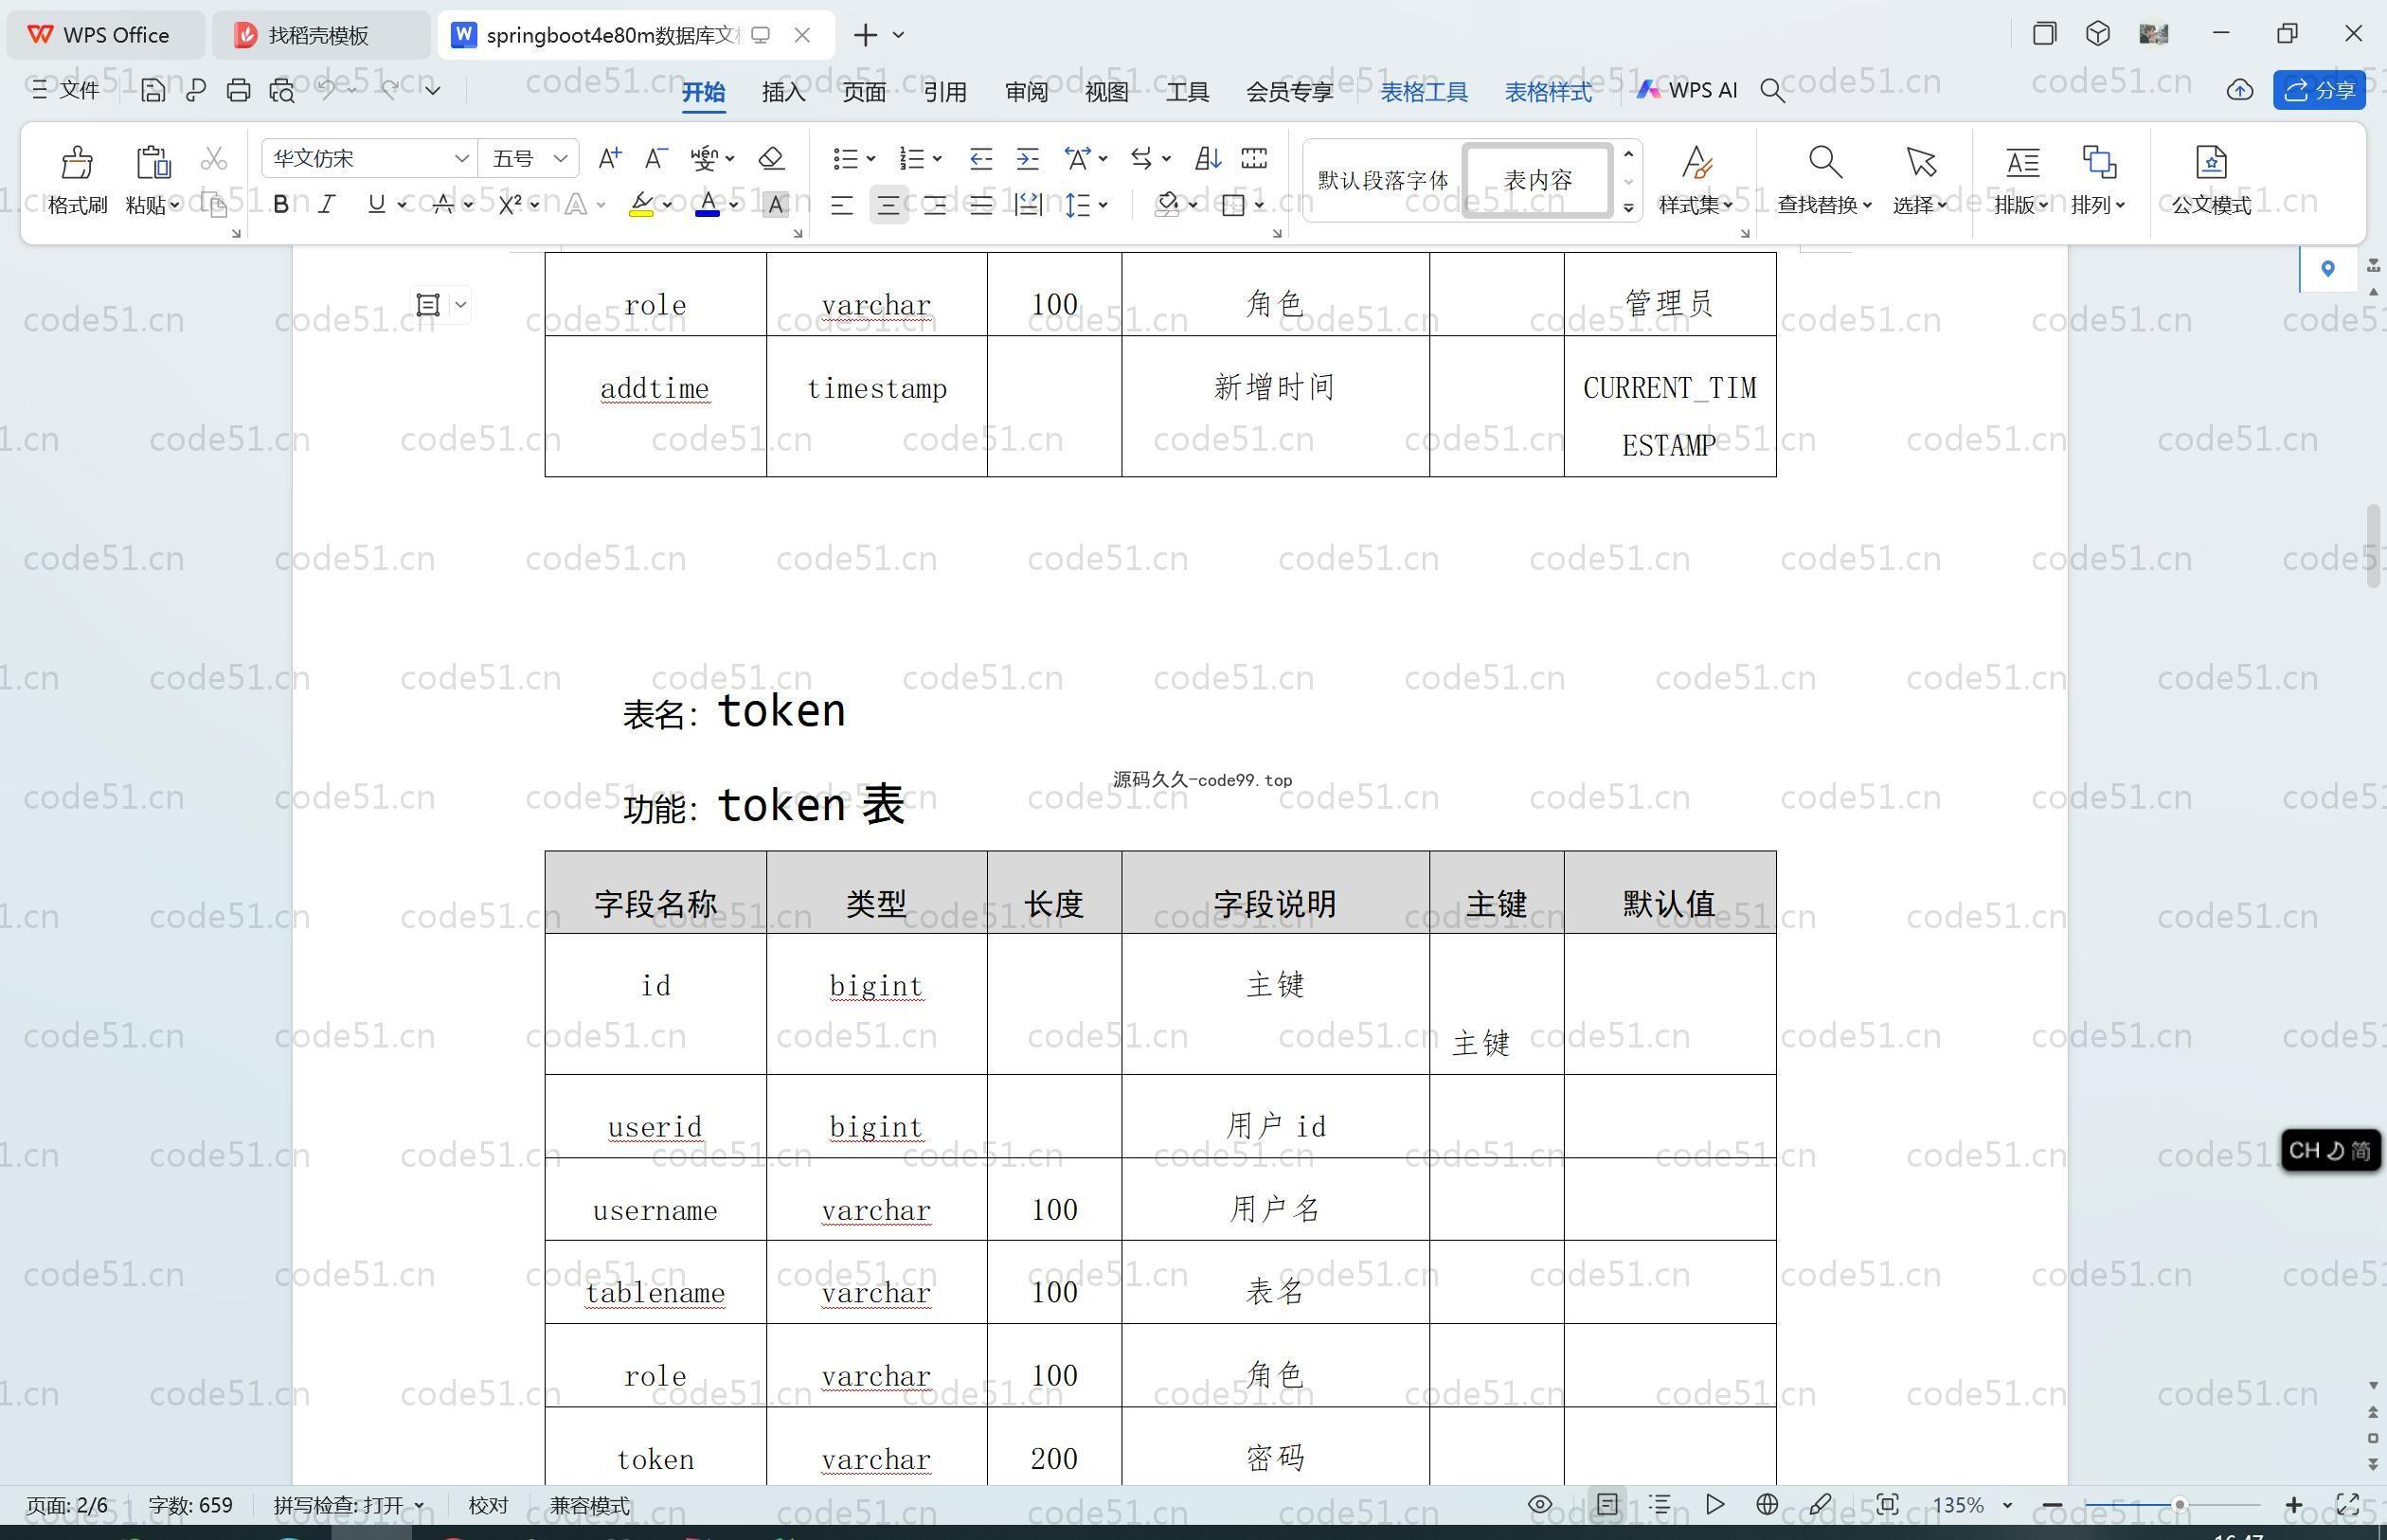Click the location pin icon at the top right
This screenshot has height=1540, width=2387.
click(x=2328, y=268)
